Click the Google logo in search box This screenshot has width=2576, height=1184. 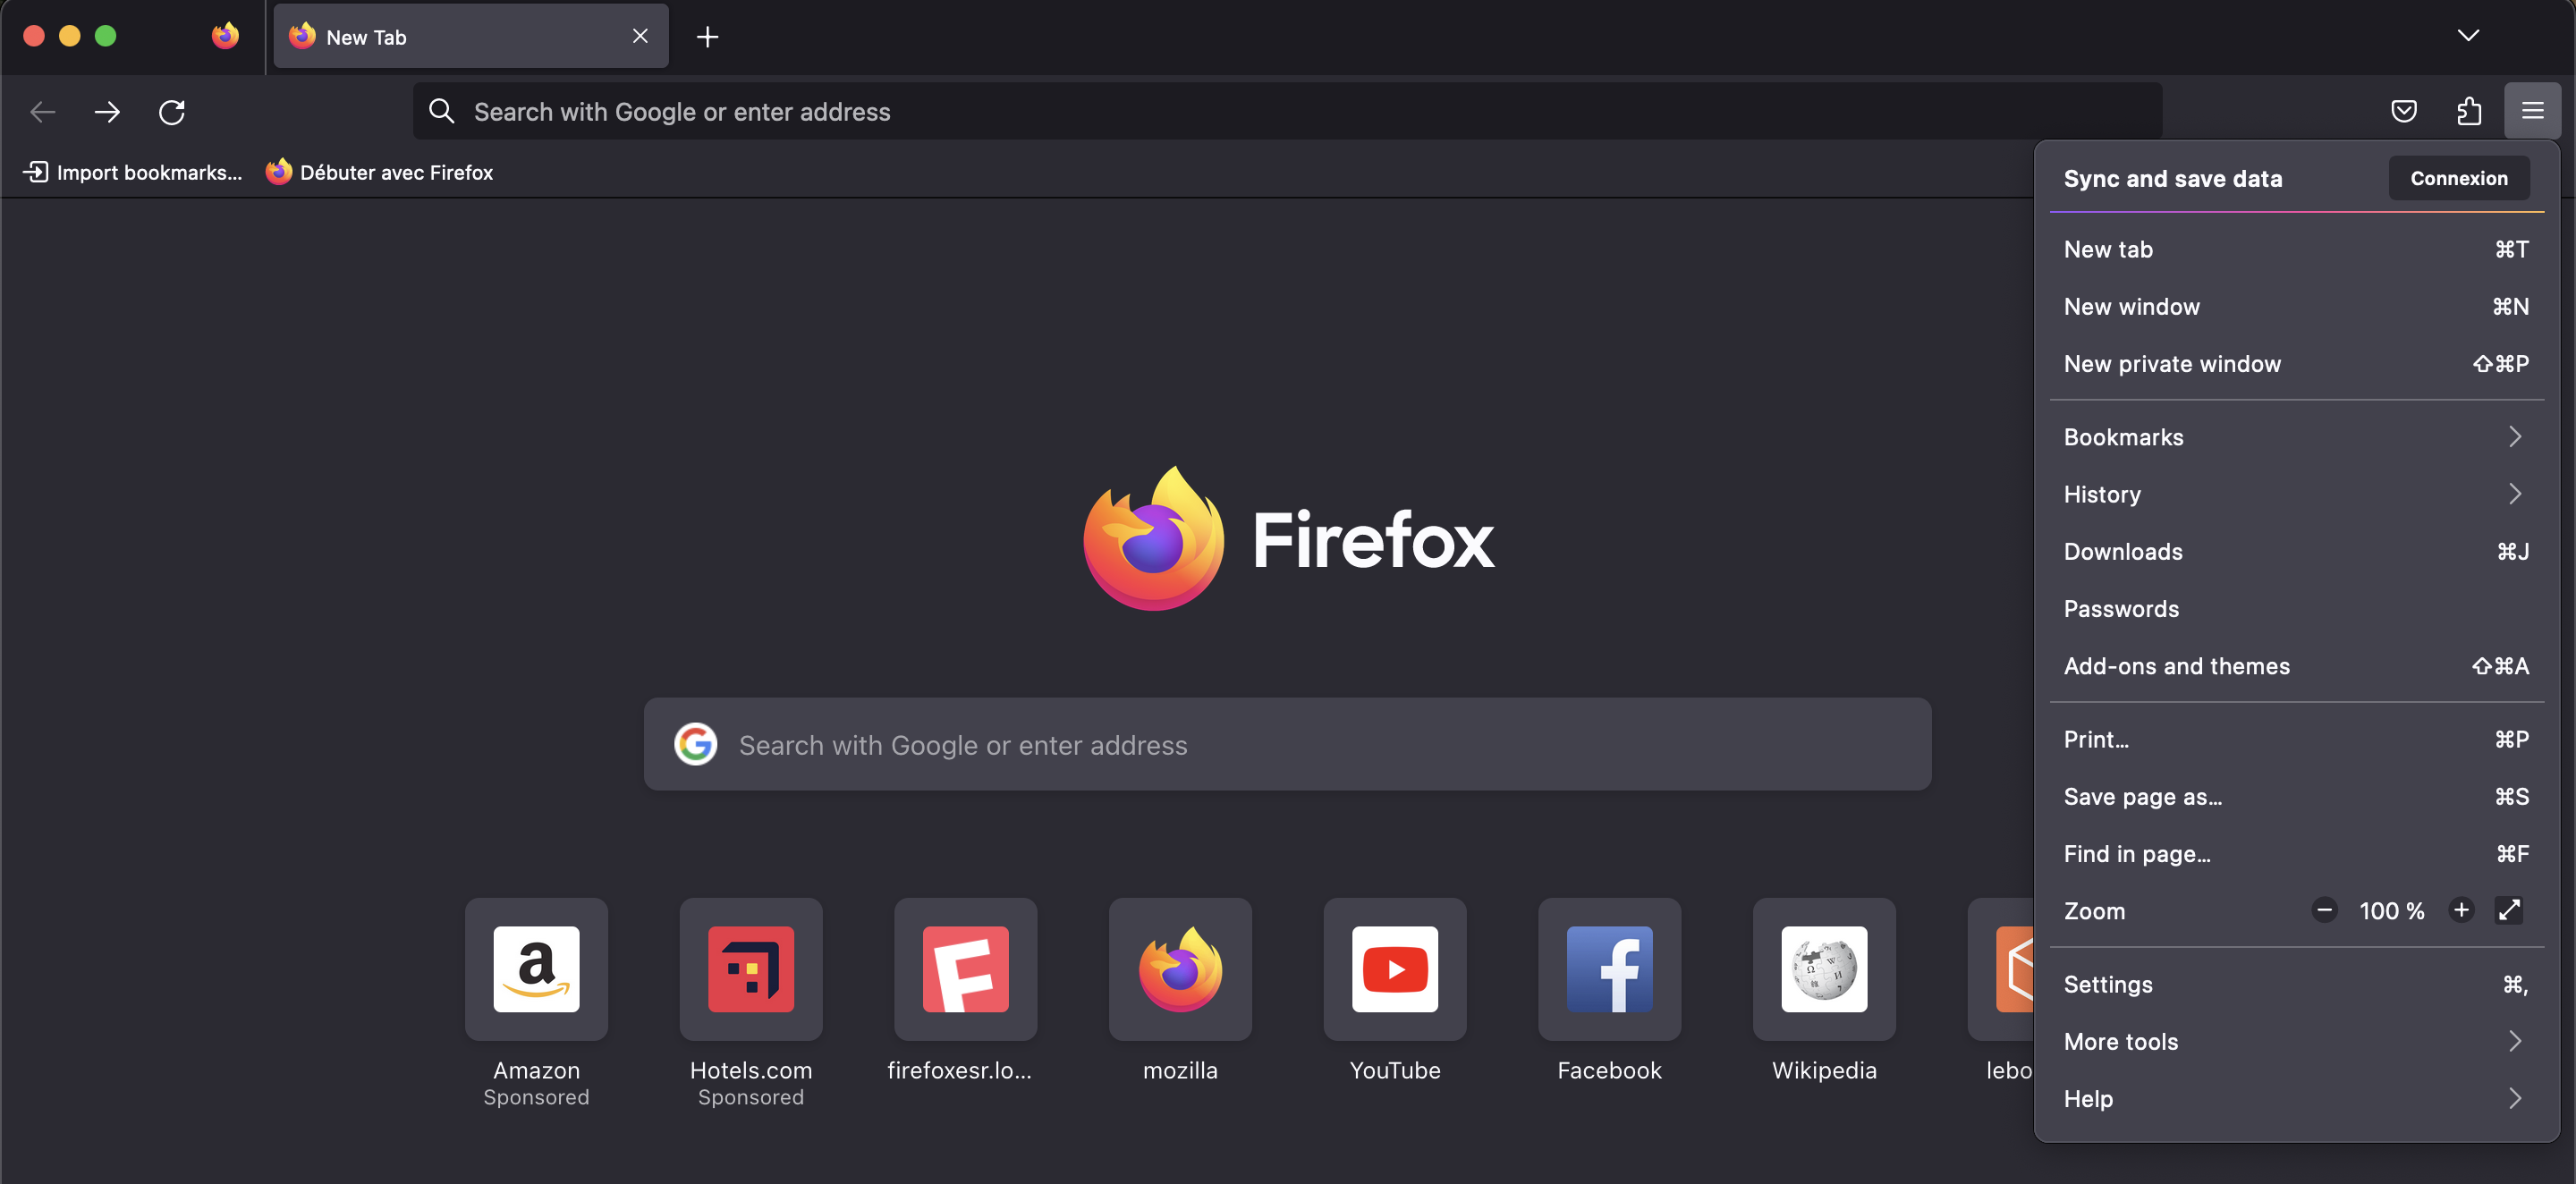click(695, 744)
